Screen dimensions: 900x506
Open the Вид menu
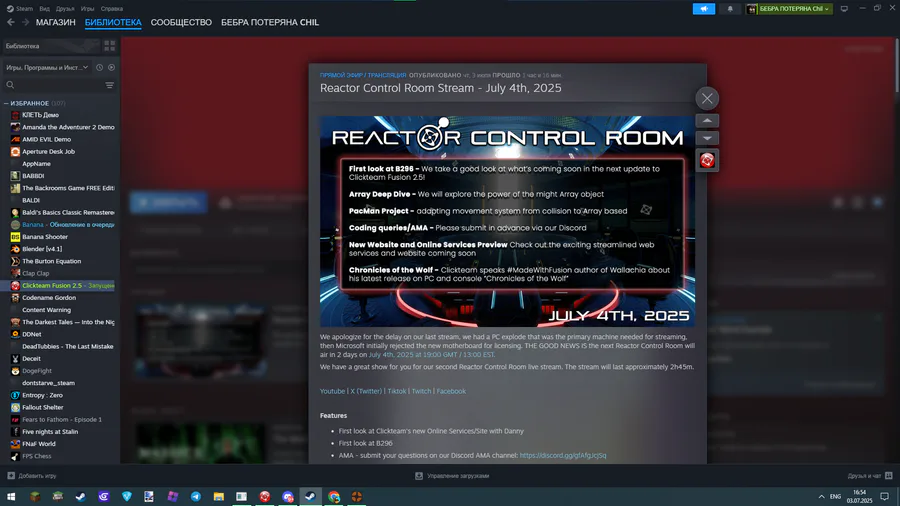click(44, 9)
